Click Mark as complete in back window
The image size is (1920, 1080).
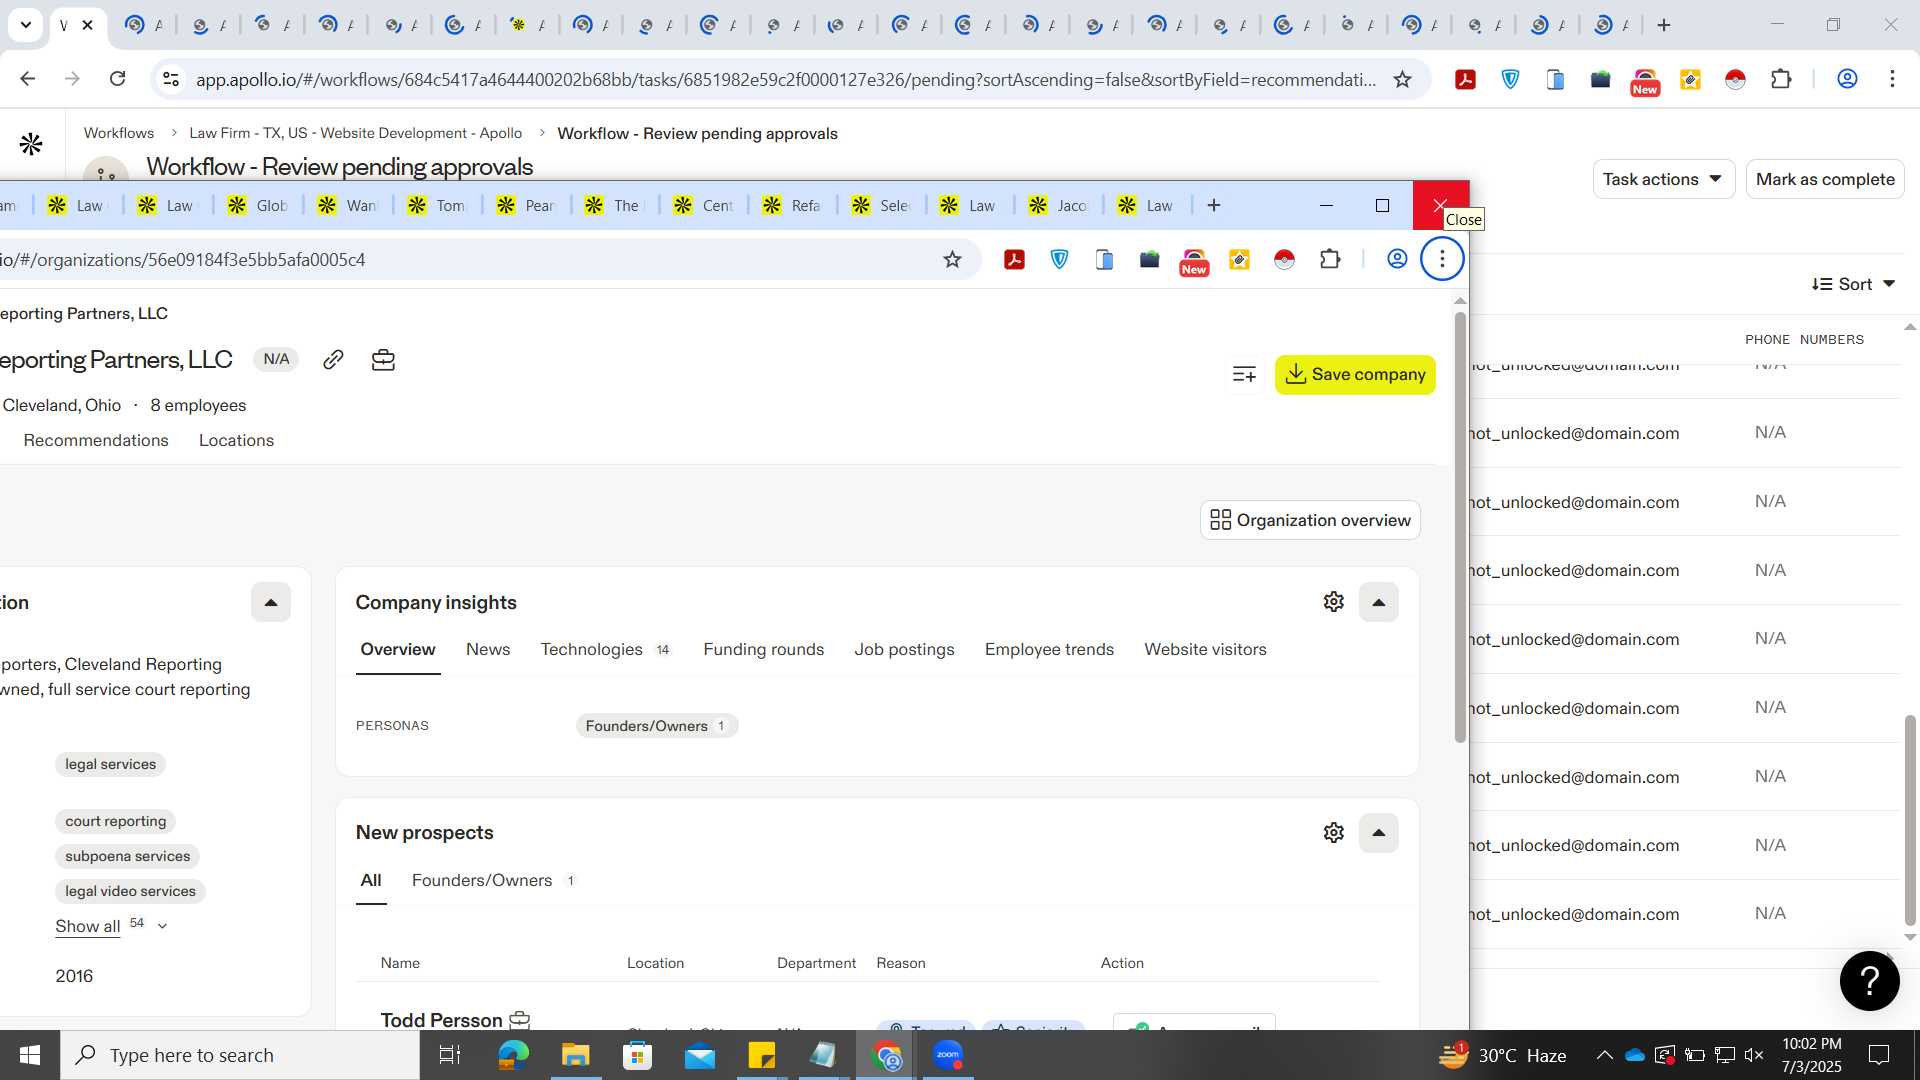tap(1825, 180)
